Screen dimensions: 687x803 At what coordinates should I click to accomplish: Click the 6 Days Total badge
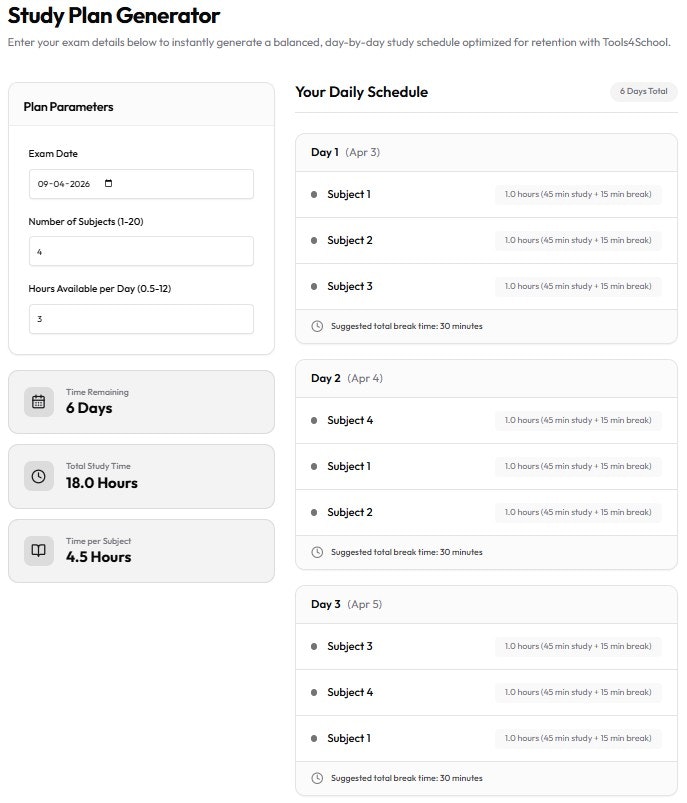click(645, 92)
